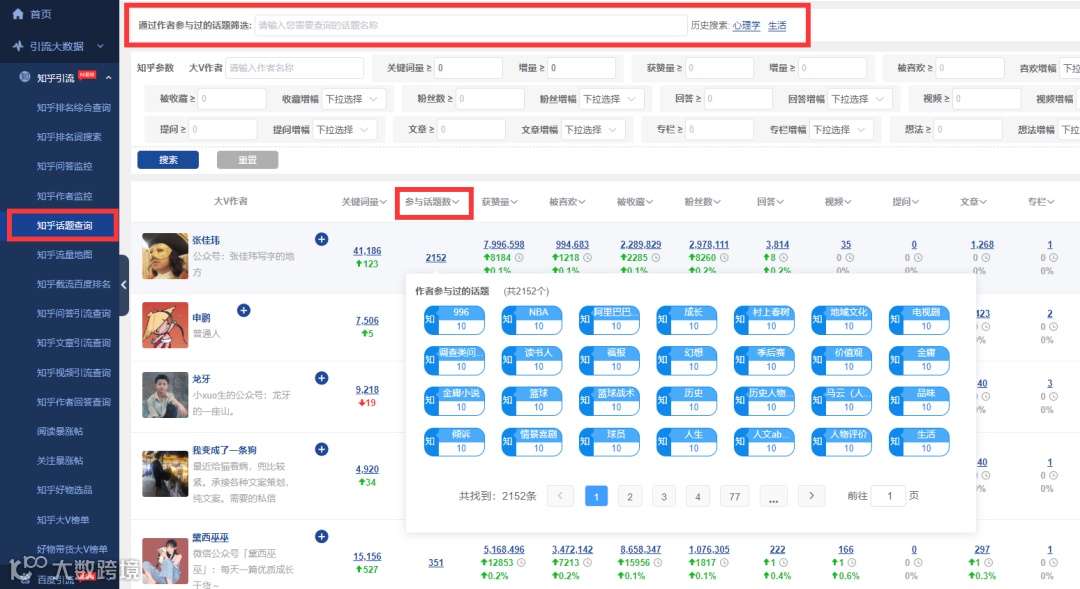The image size is (1080, 589).
Task: Add author 龙牙 with the plus icon
Action: (x=322, y=378)
